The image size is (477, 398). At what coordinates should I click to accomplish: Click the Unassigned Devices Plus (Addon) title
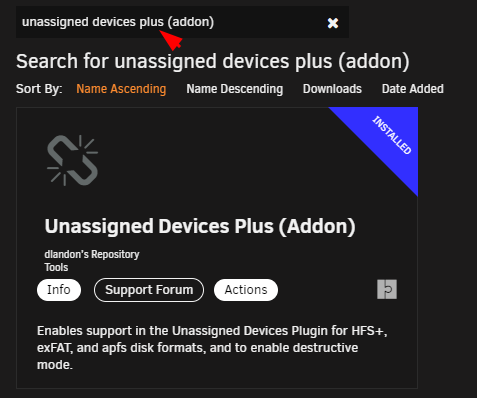click(x=200, y=226)
